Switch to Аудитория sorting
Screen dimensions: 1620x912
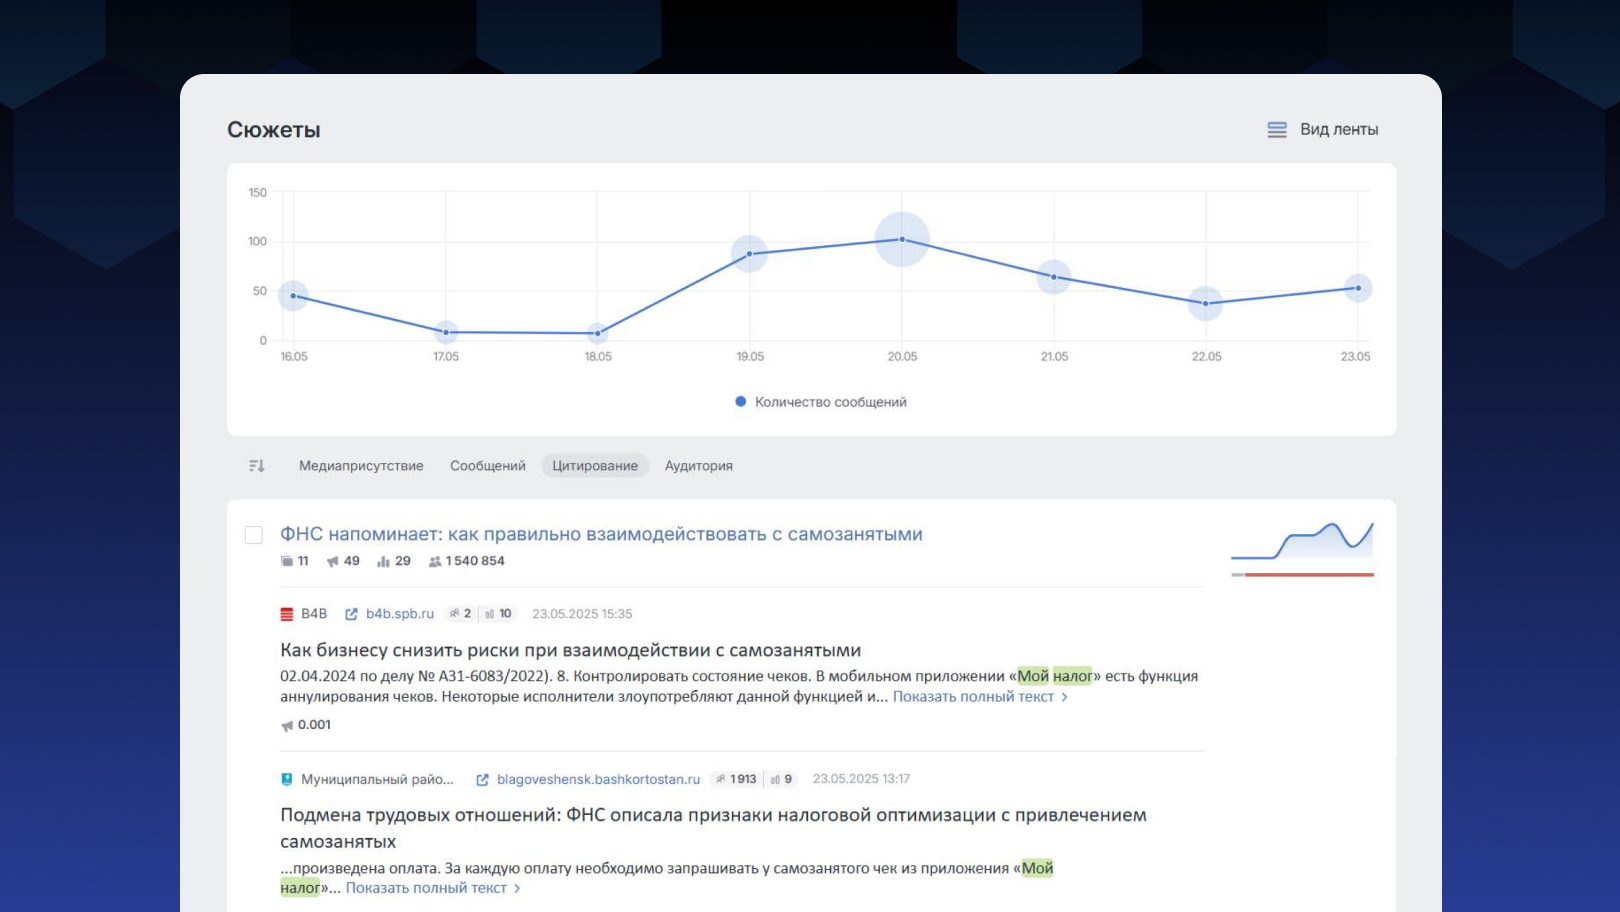(x=698, y=466)
